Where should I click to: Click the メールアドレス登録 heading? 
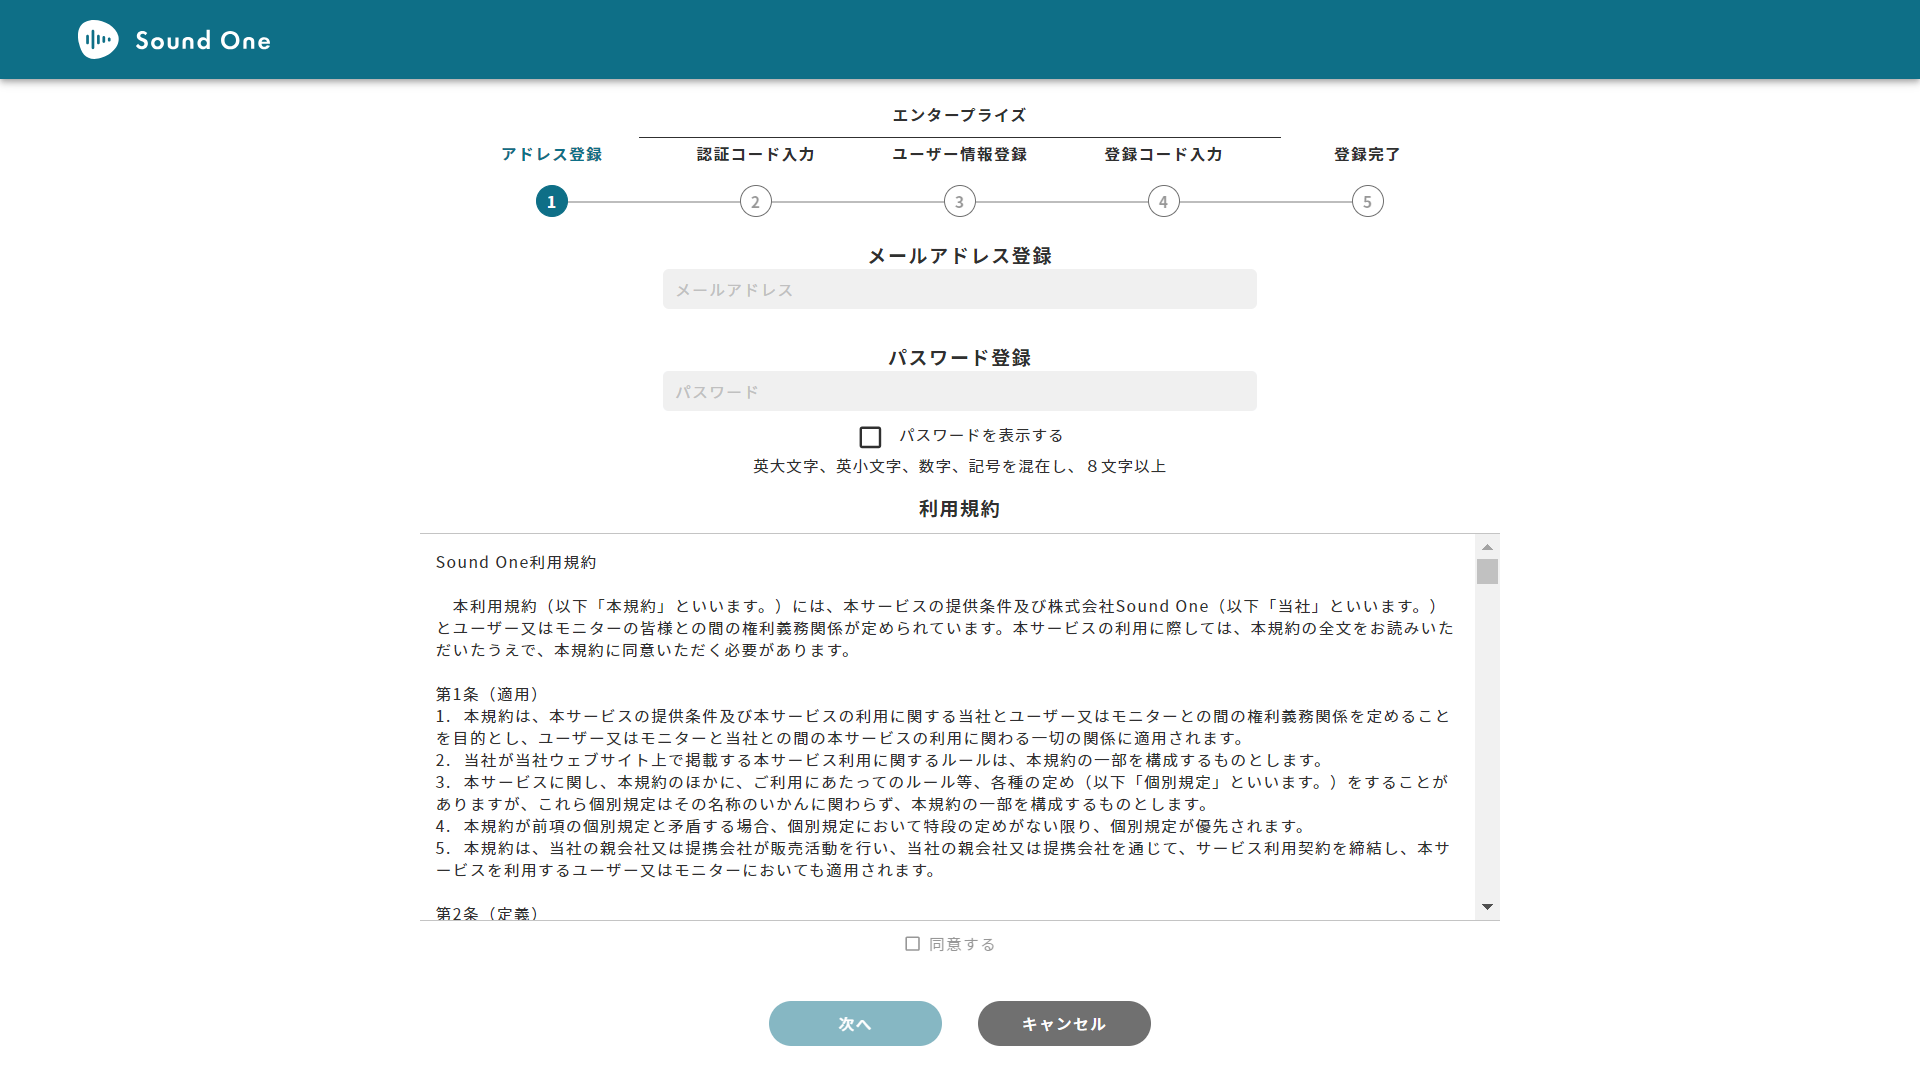960,256
